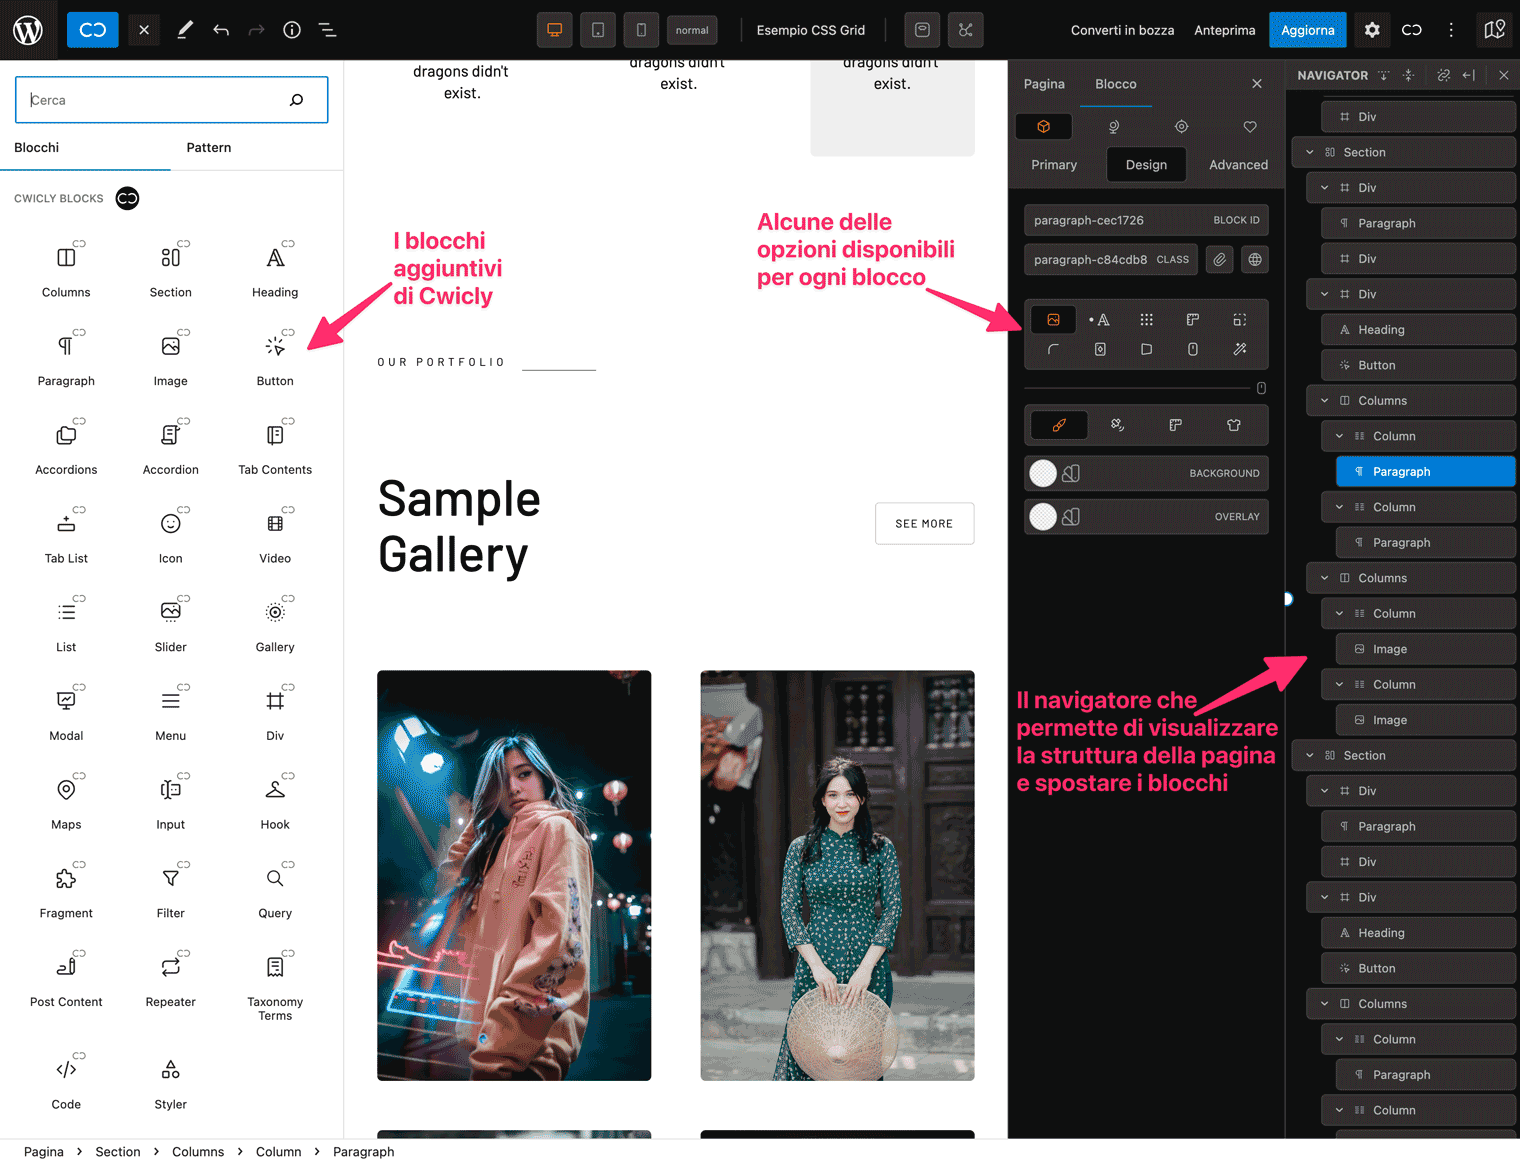Open document details info icon
The height and width of the screenshot is (1159, 1520).
tap(292, 30)
